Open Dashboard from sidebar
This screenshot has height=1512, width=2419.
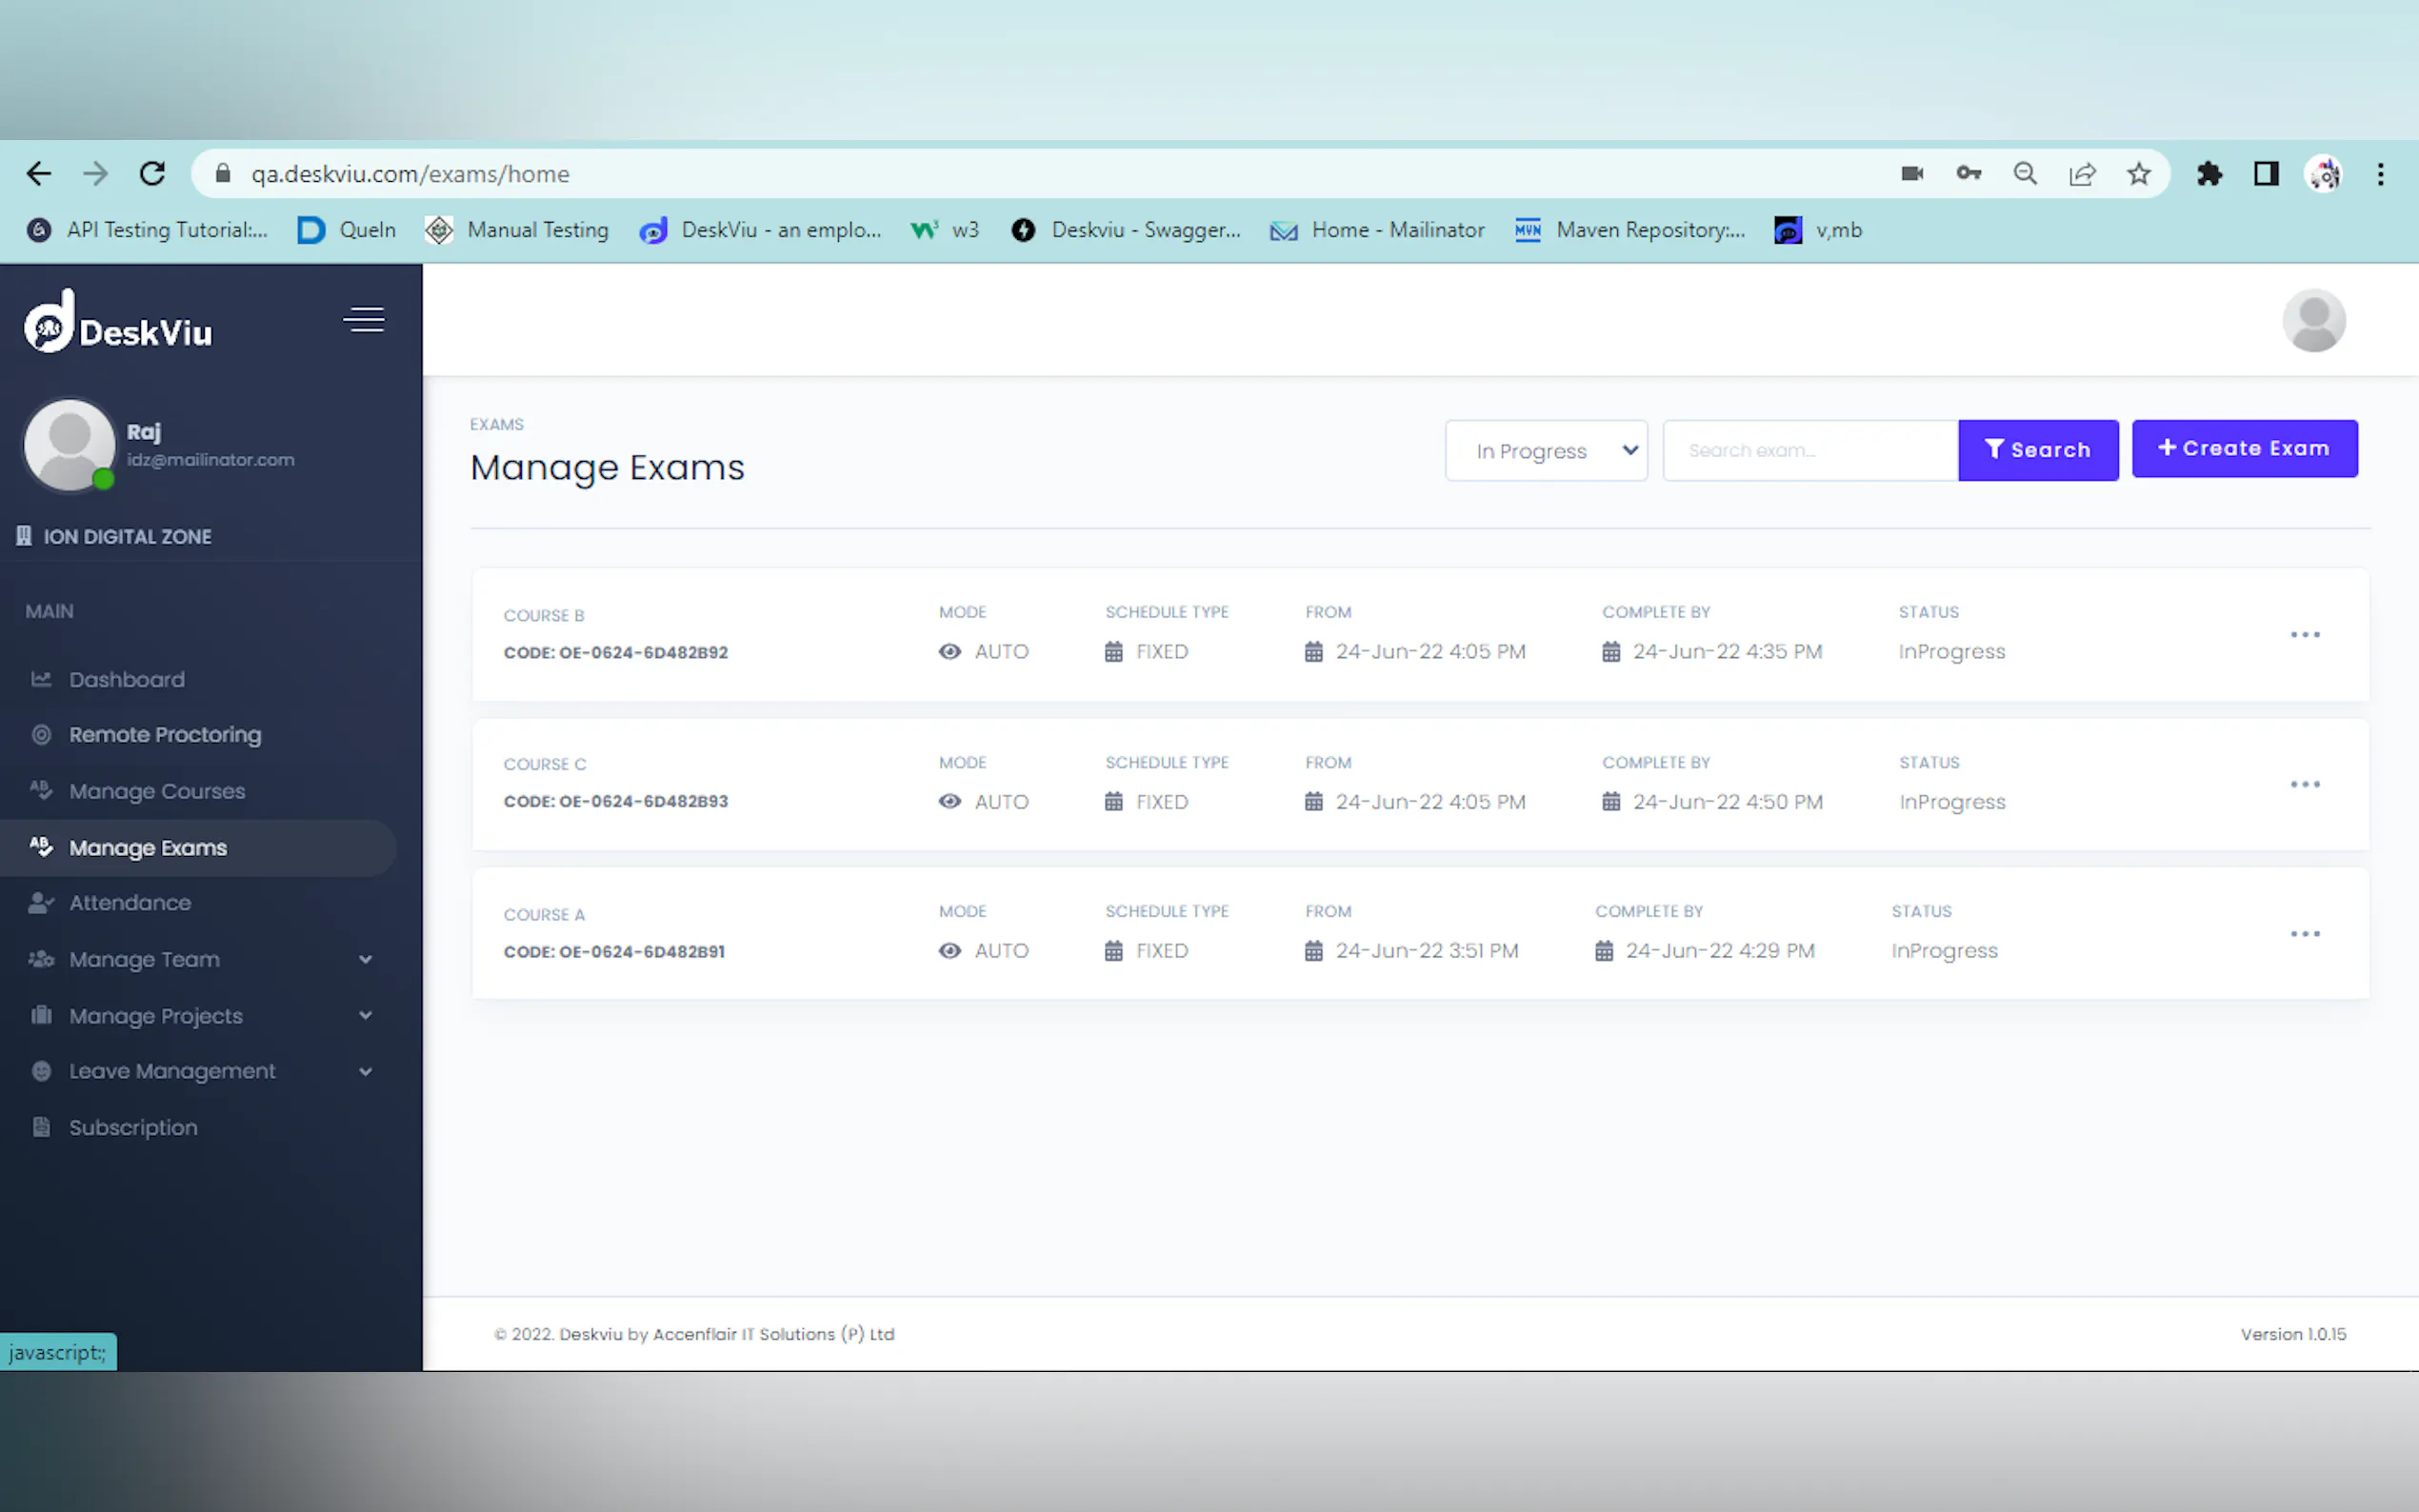coord(127,680)
